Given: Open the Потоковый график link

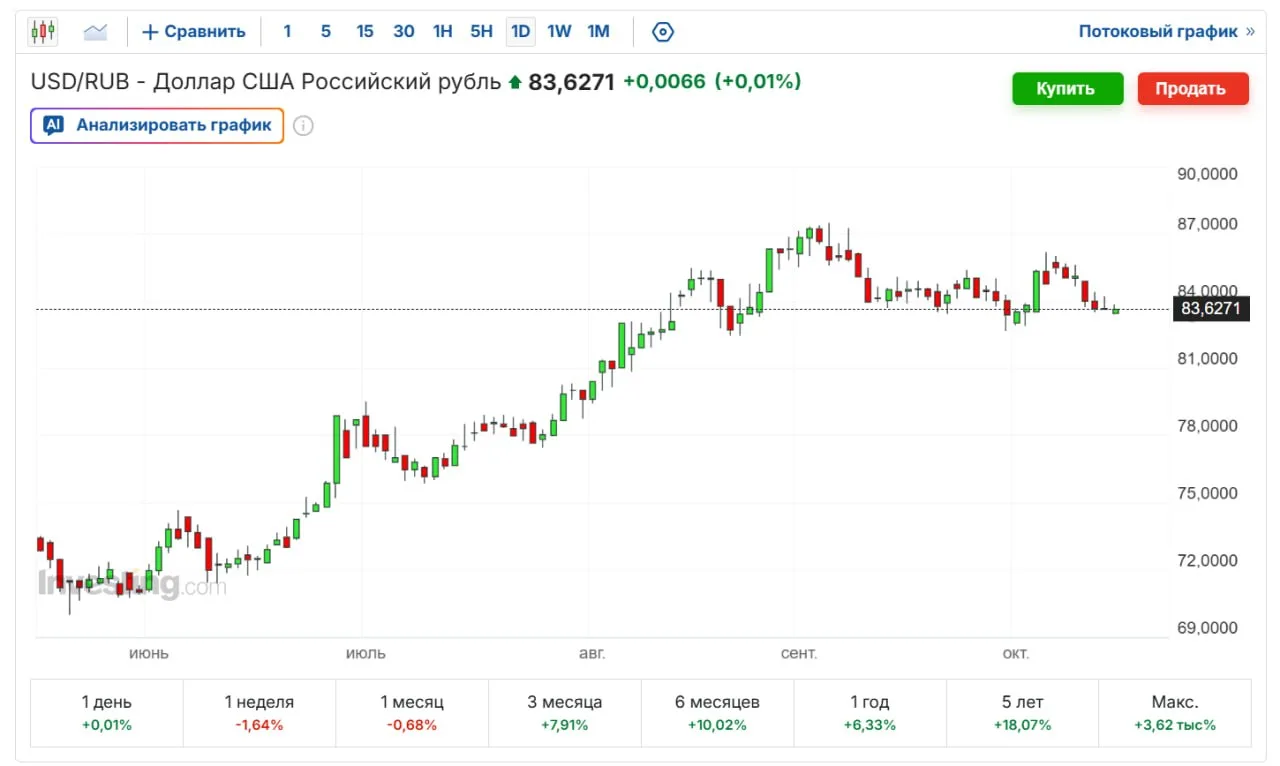Looking at the screenshot, I should [x=1166, y=32].
